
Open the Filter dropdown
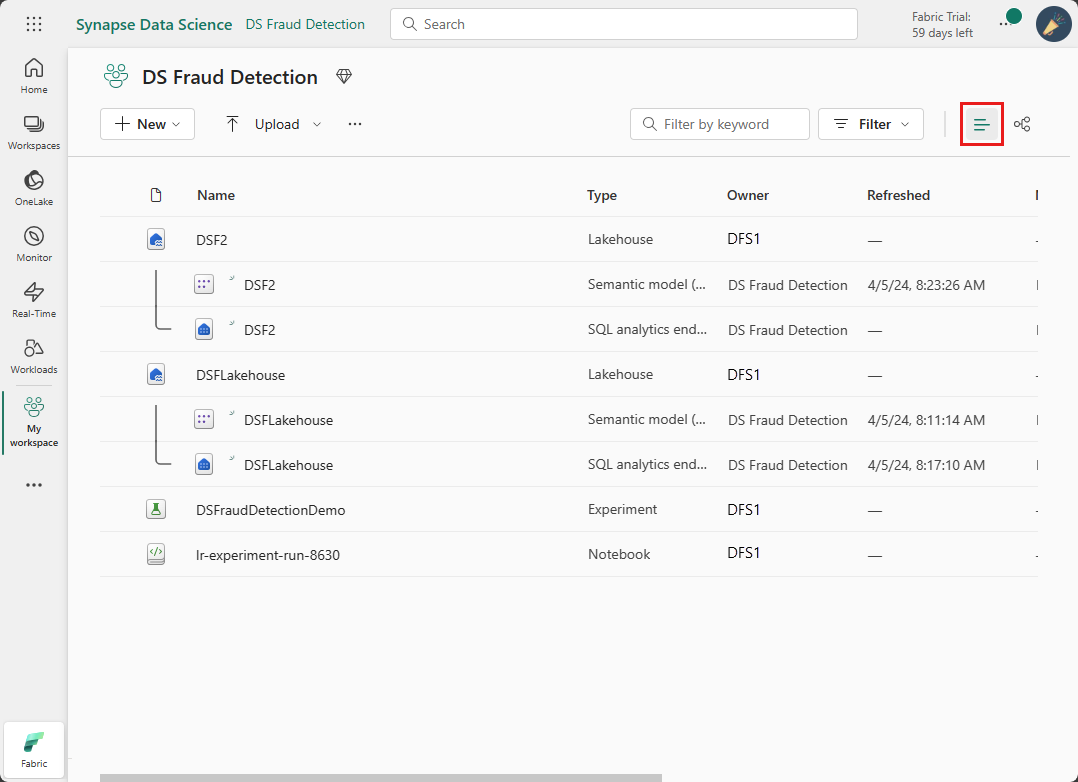(870, 124)
